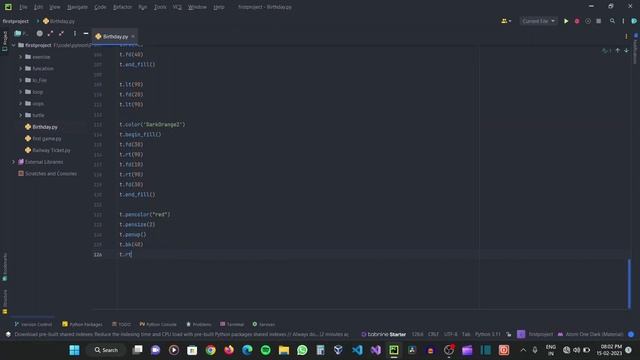Open the teal plugin icon at toolbar end
Screen dimensions: 640x360
pos(634,21)
